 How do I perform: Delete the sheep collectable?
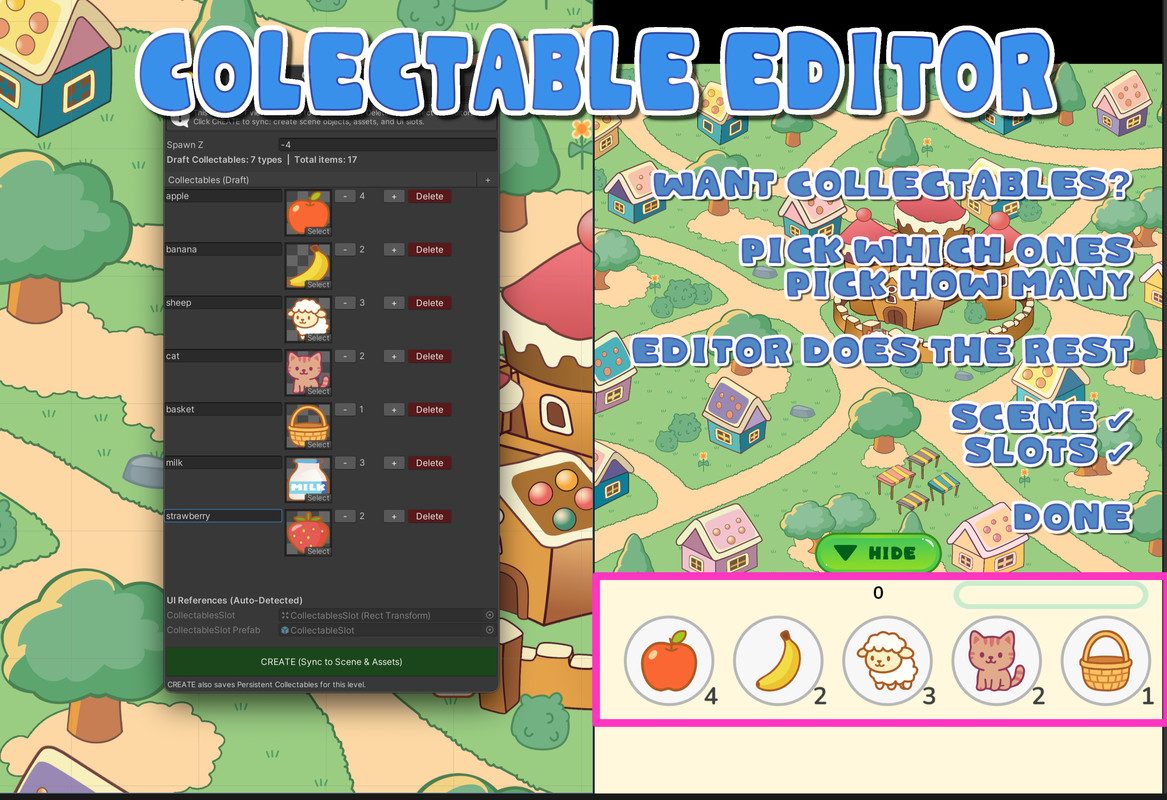429,303
